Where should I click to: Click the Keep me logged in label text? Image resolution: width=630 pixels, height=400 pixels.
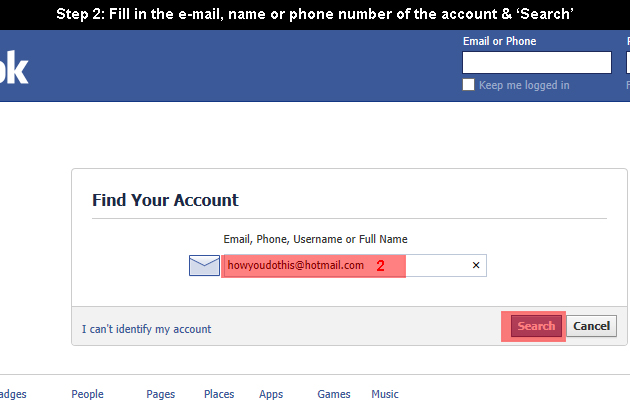click(524, 85)
